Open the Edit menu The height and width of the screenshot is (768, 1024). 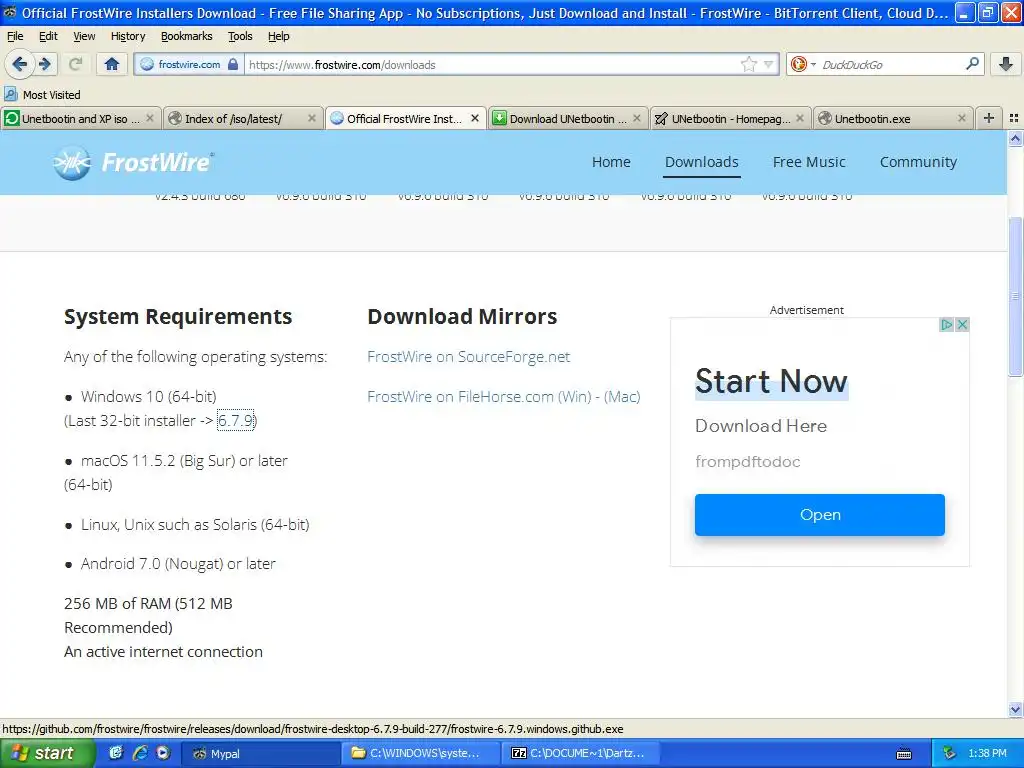pos(48,36)
